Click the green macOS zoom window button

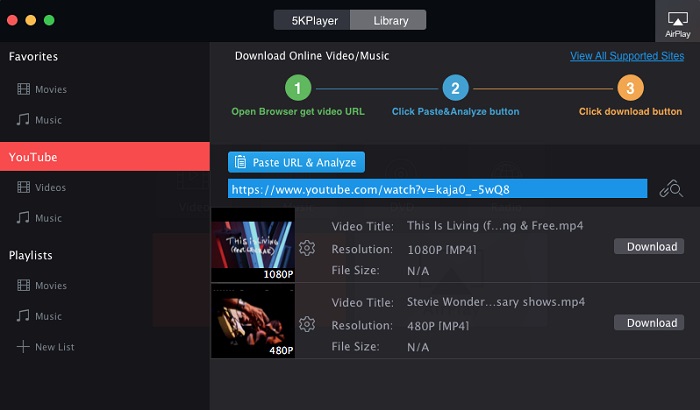tap(49, 20)
